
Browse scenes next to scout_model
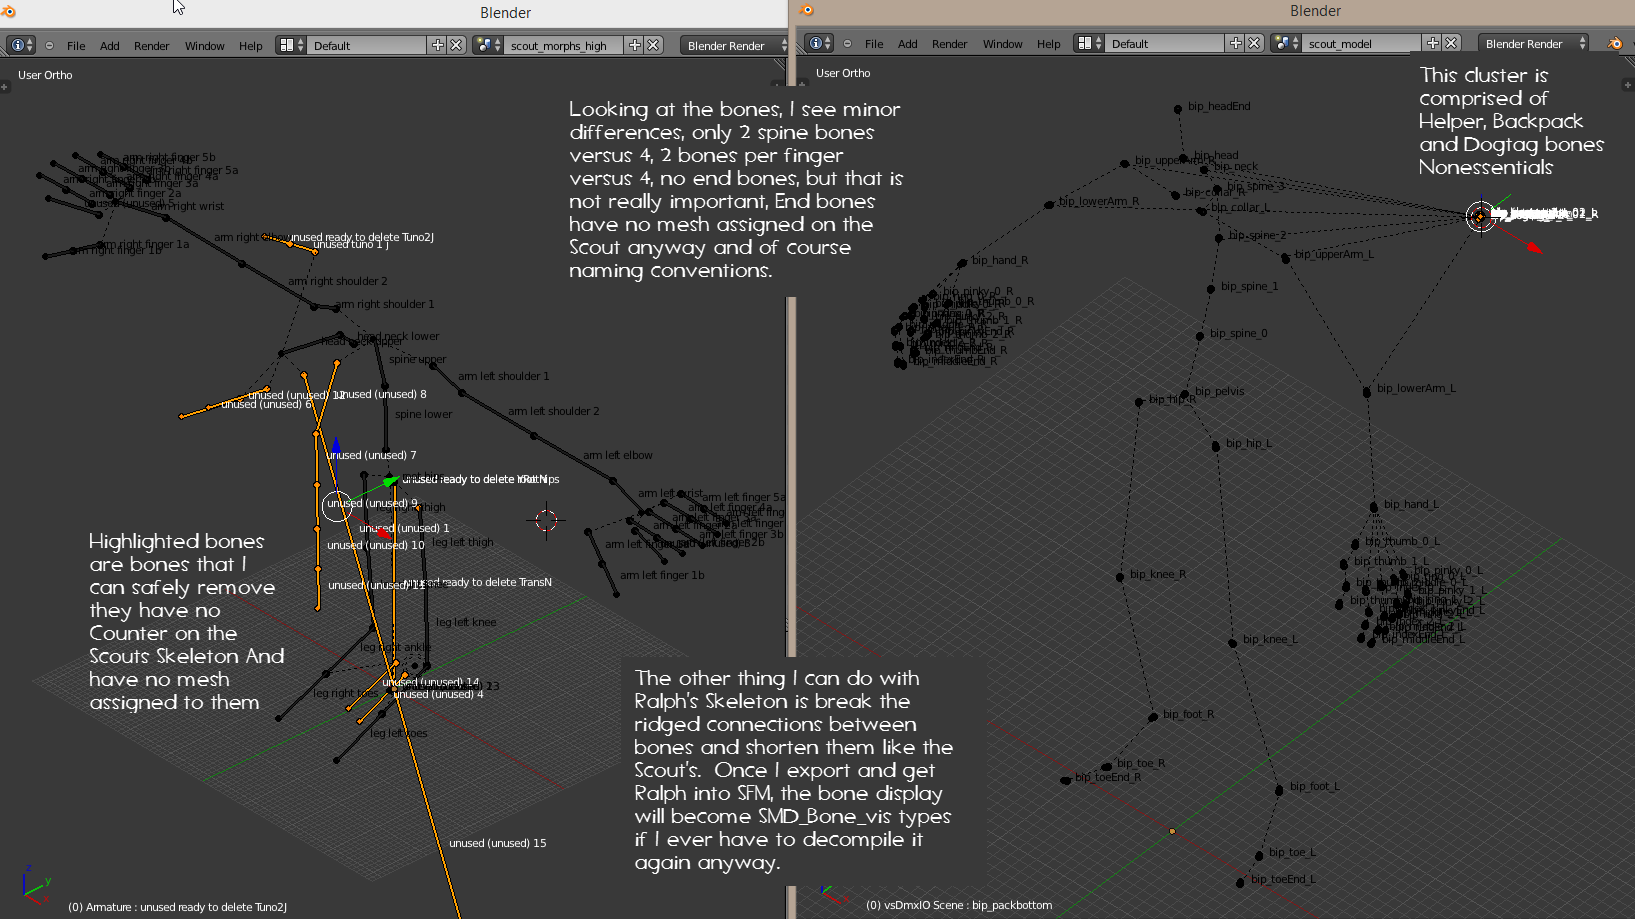pyautogui.click(x=1286, y=43)
